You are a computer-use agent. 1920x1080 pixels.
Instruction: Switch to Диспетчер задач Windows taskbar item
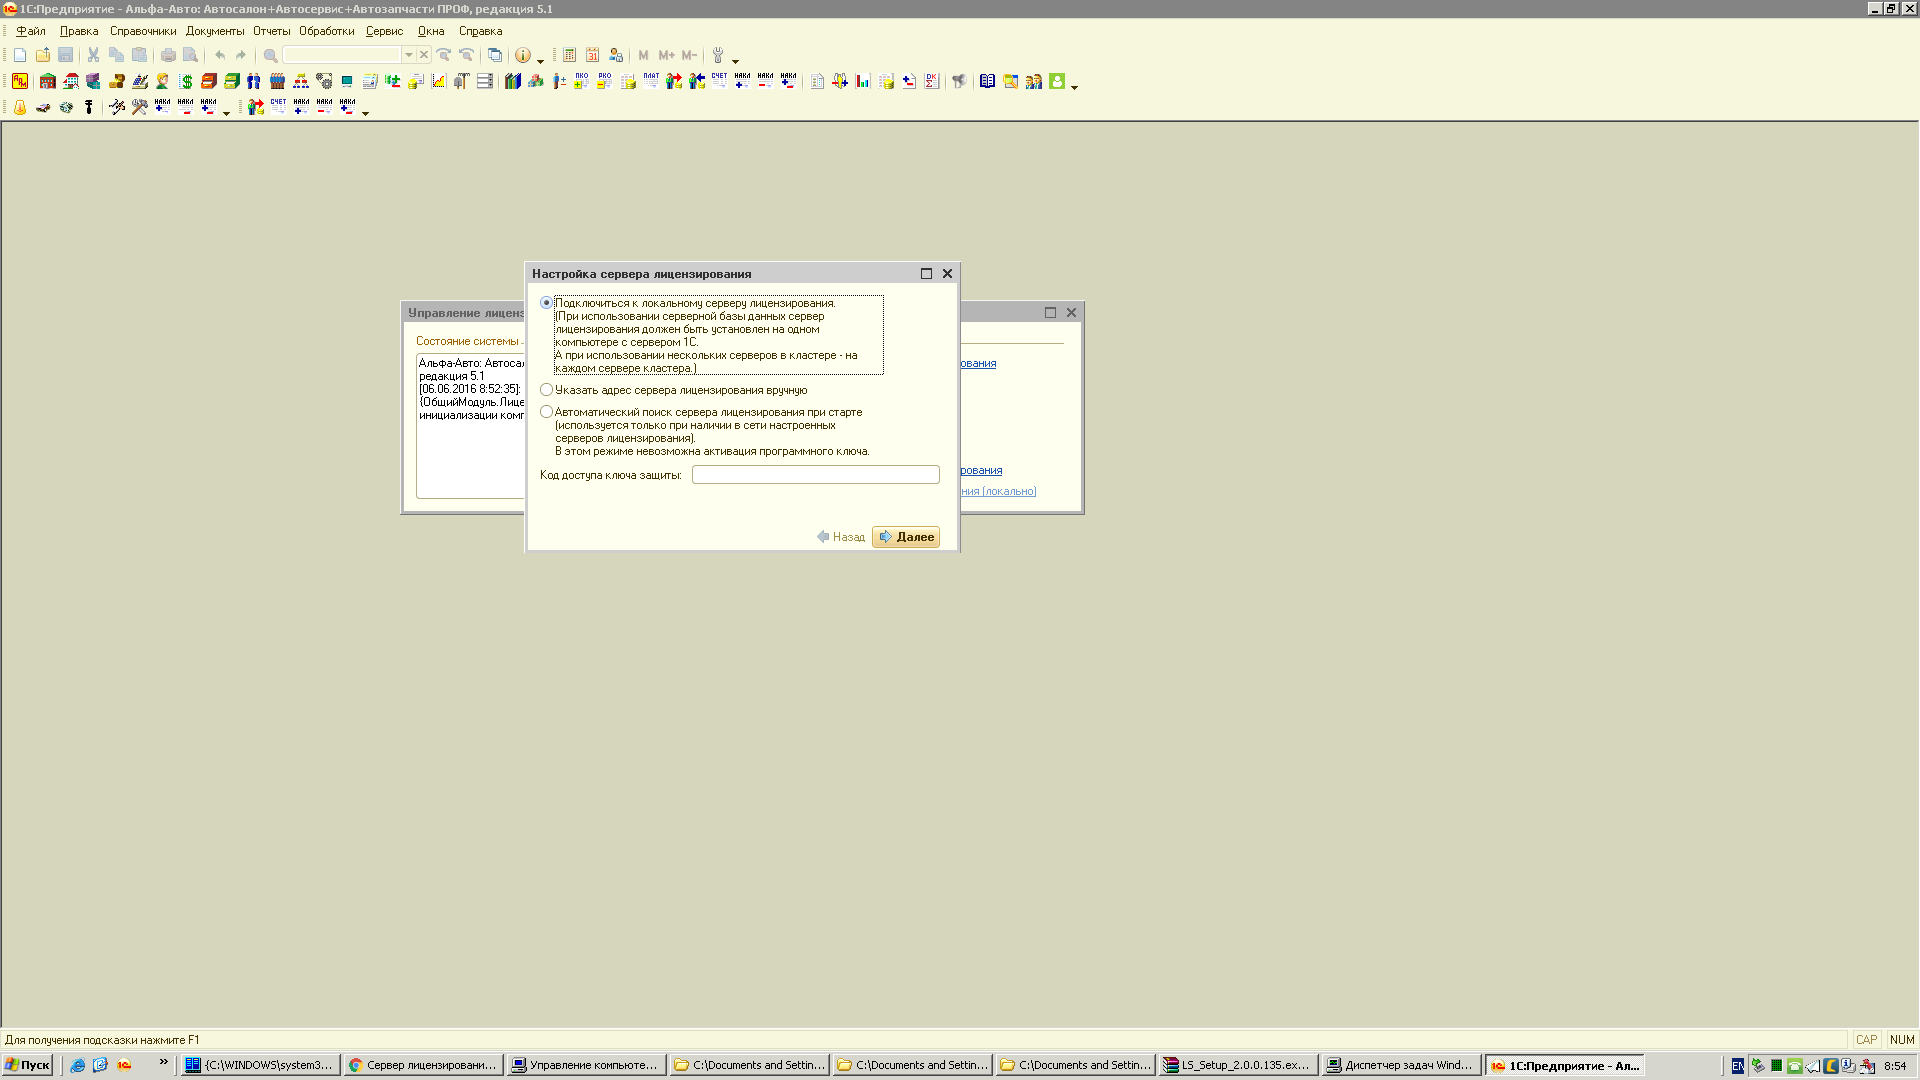[x=1400, y=1065]
